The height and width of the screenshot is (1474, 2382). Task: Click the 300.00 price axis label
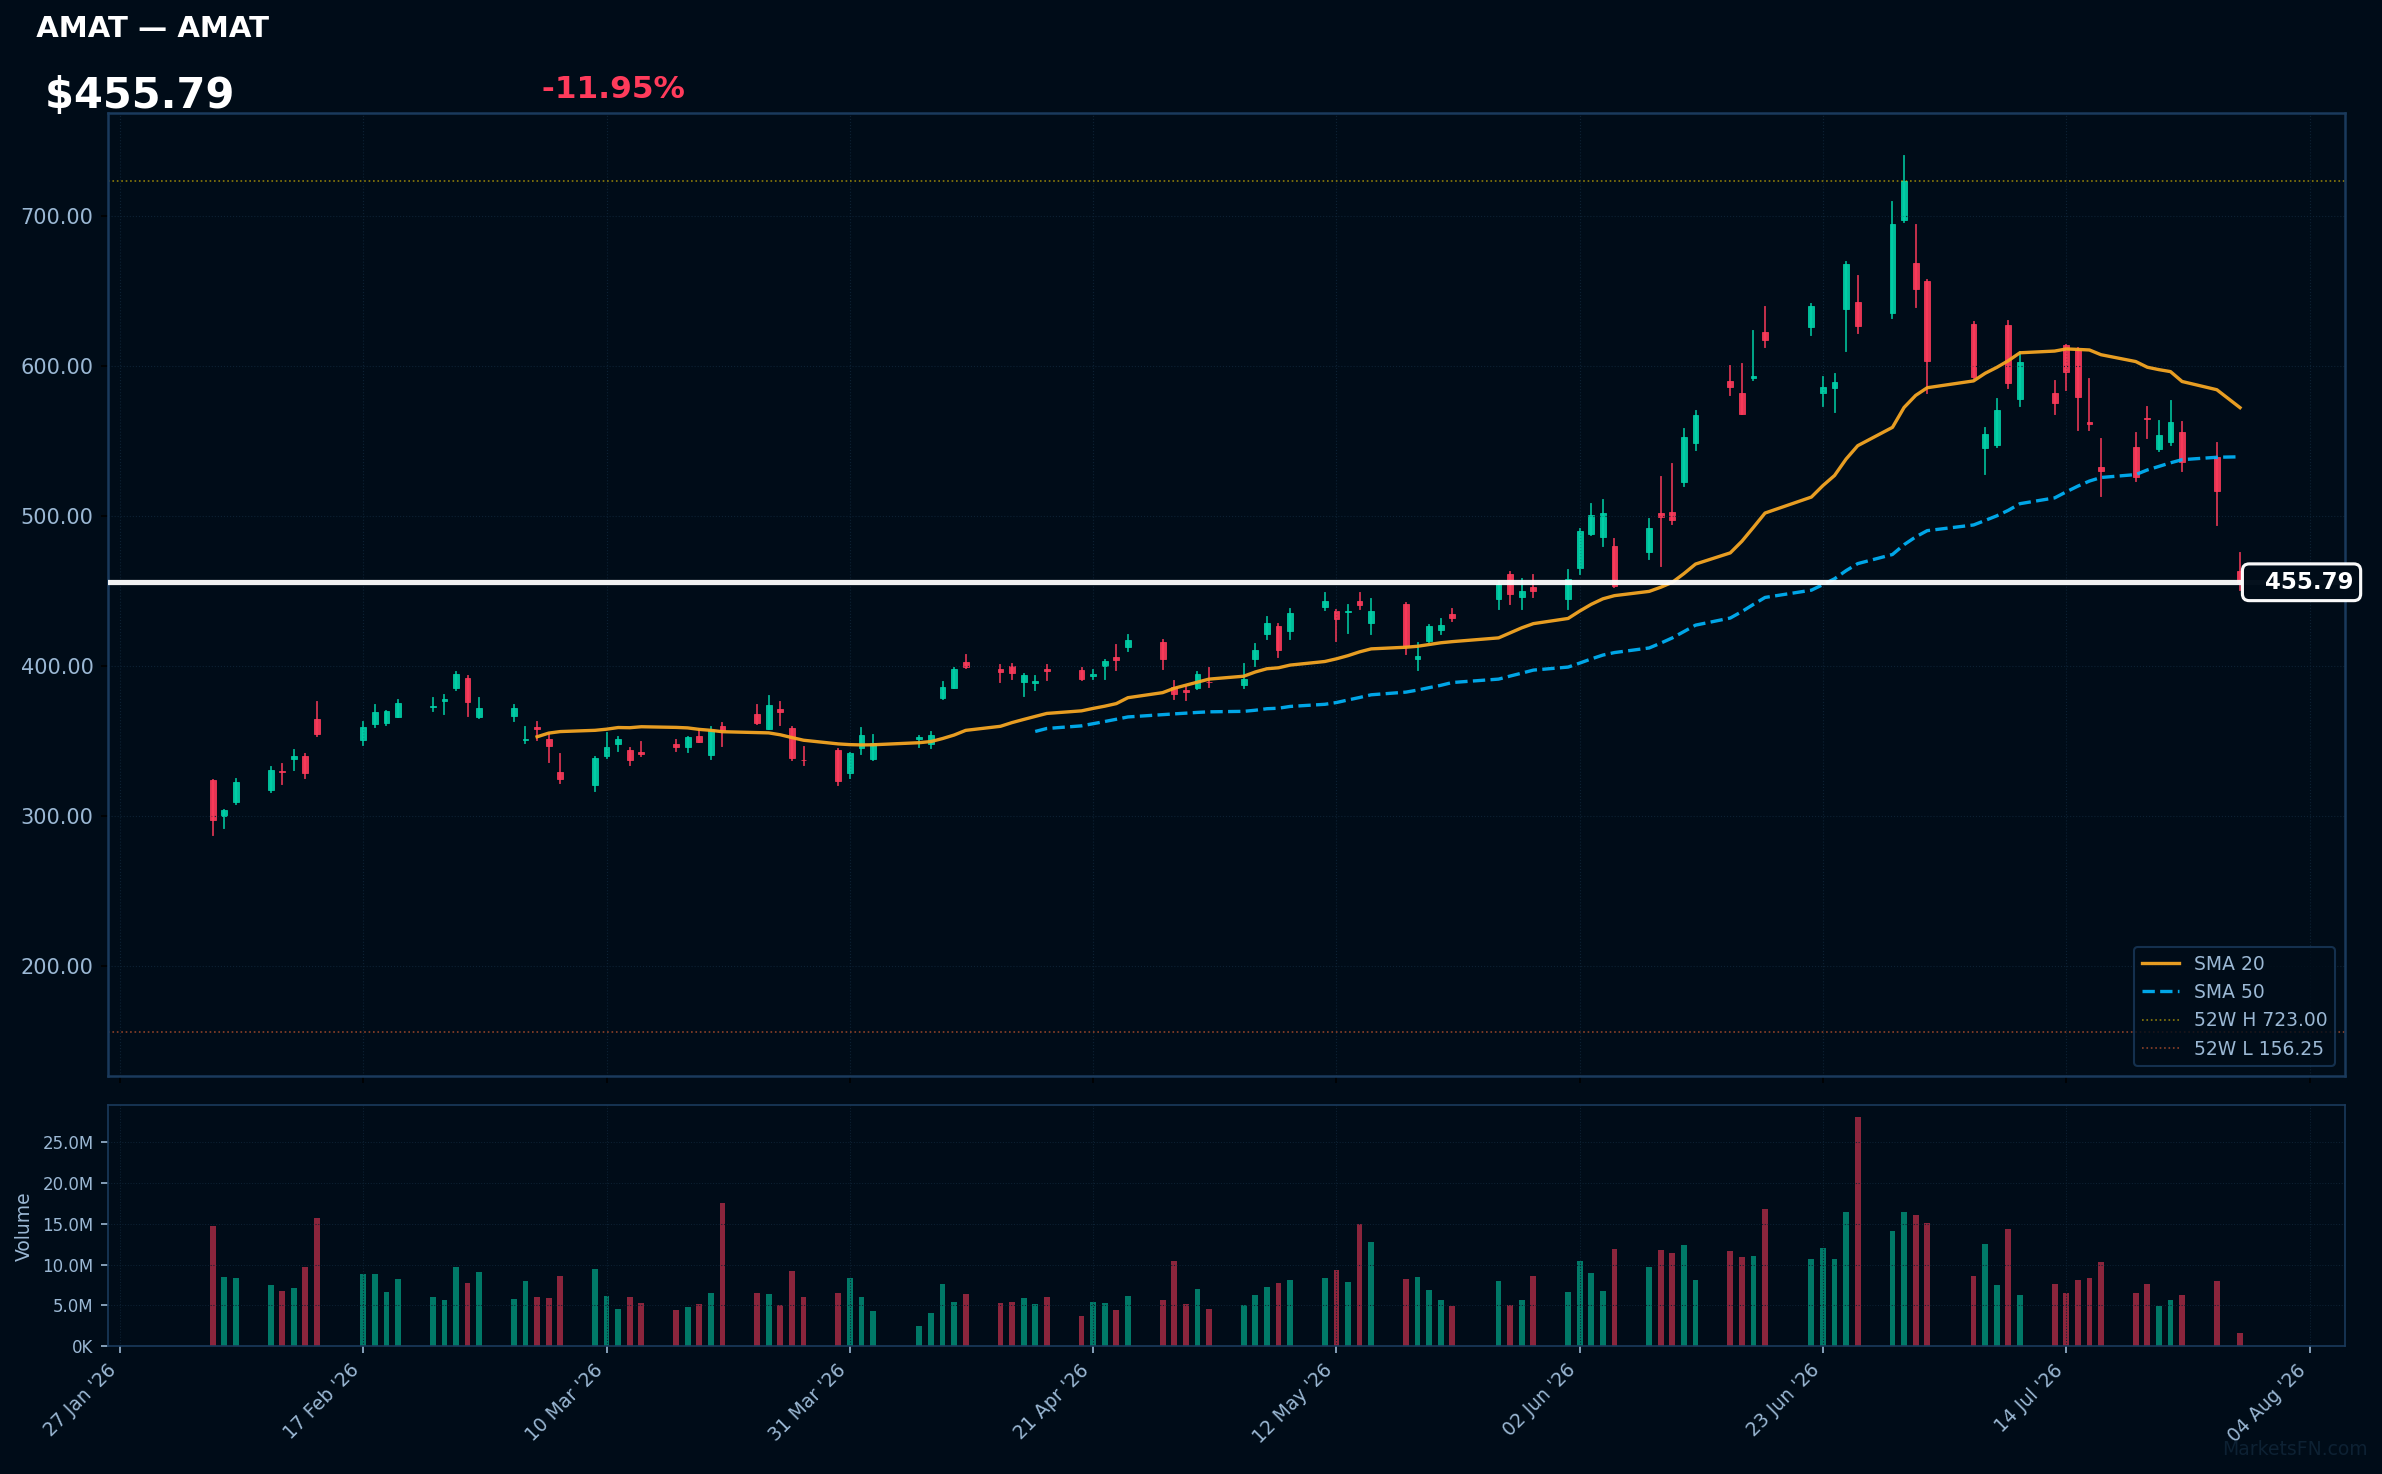coord(57,816)
